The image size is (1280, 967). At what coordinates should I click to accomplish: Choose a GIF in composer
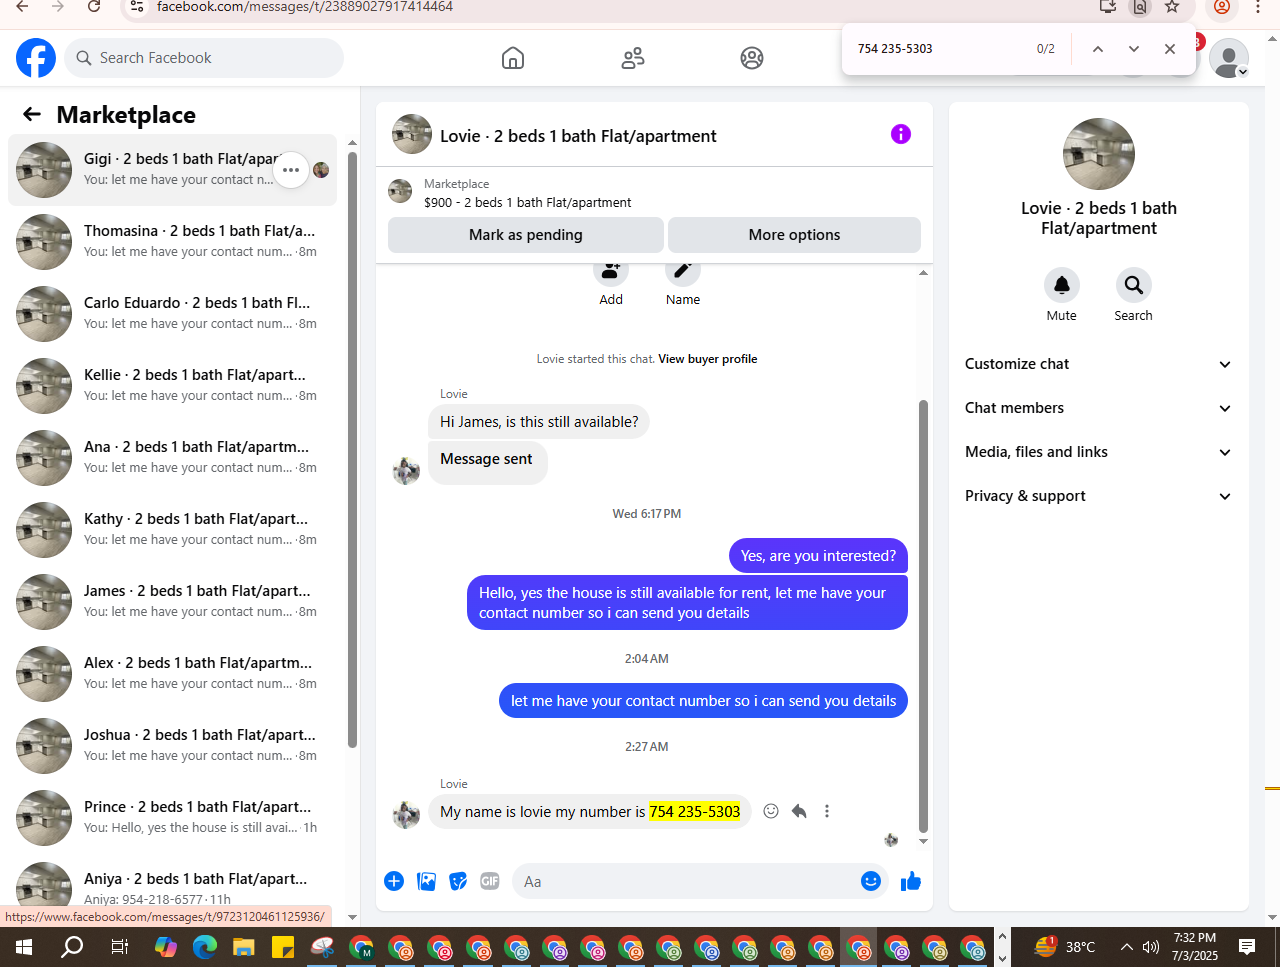[490, 881]
